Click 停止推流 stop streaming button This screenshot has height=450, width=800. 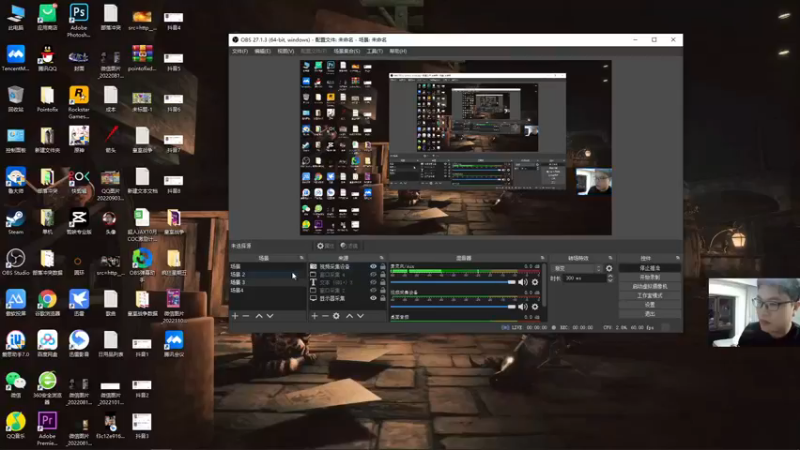click(649, 268)
